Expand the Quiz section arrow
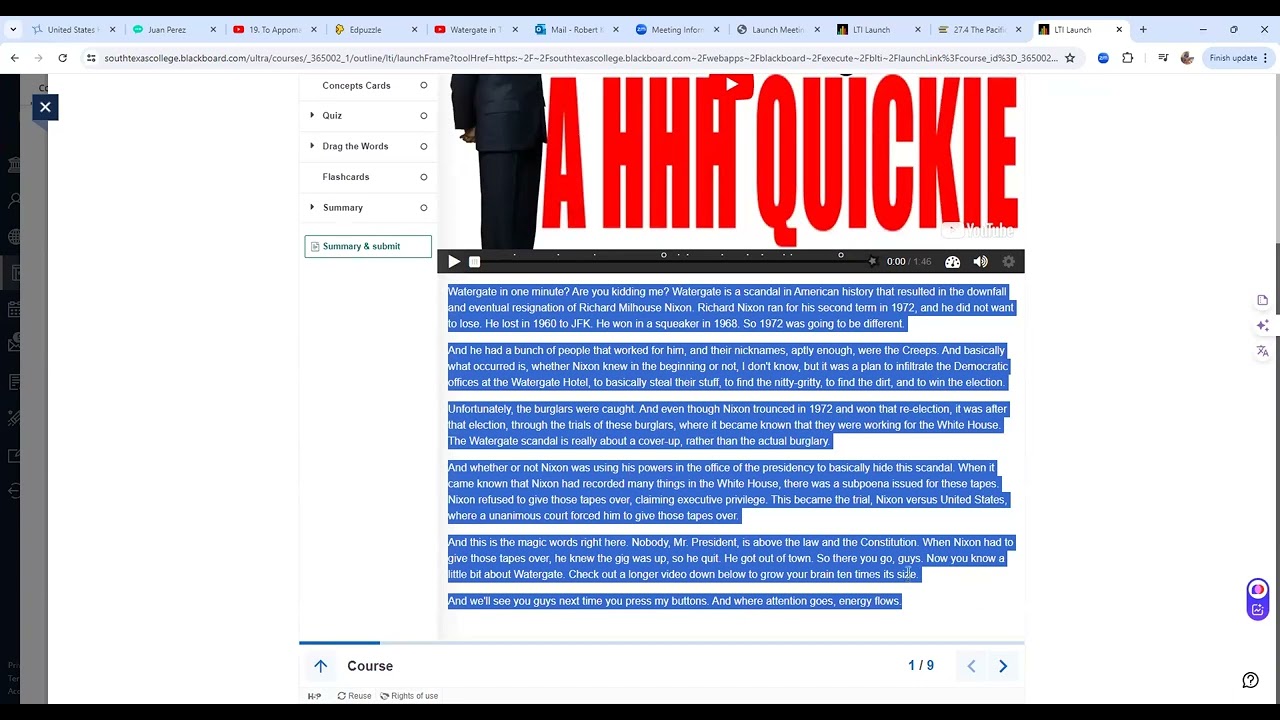Viewport: 1280px width, 720px height. click(x=312, y=116)
